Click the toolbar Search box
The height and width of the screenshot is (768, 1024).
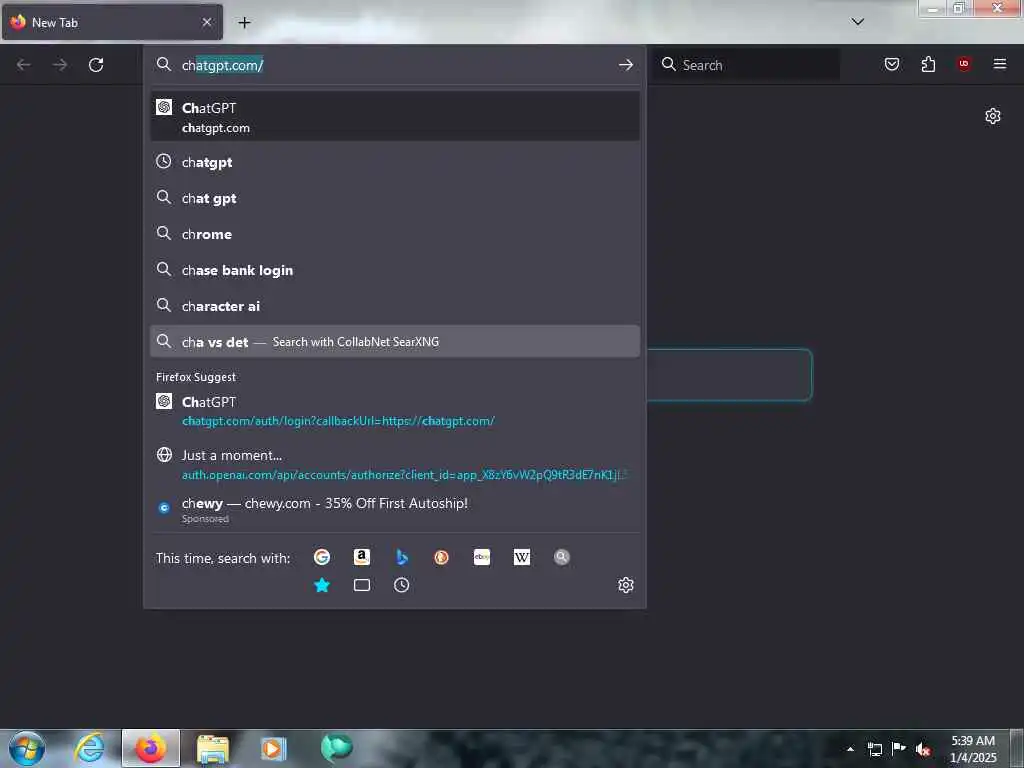(x=746, y=65)
